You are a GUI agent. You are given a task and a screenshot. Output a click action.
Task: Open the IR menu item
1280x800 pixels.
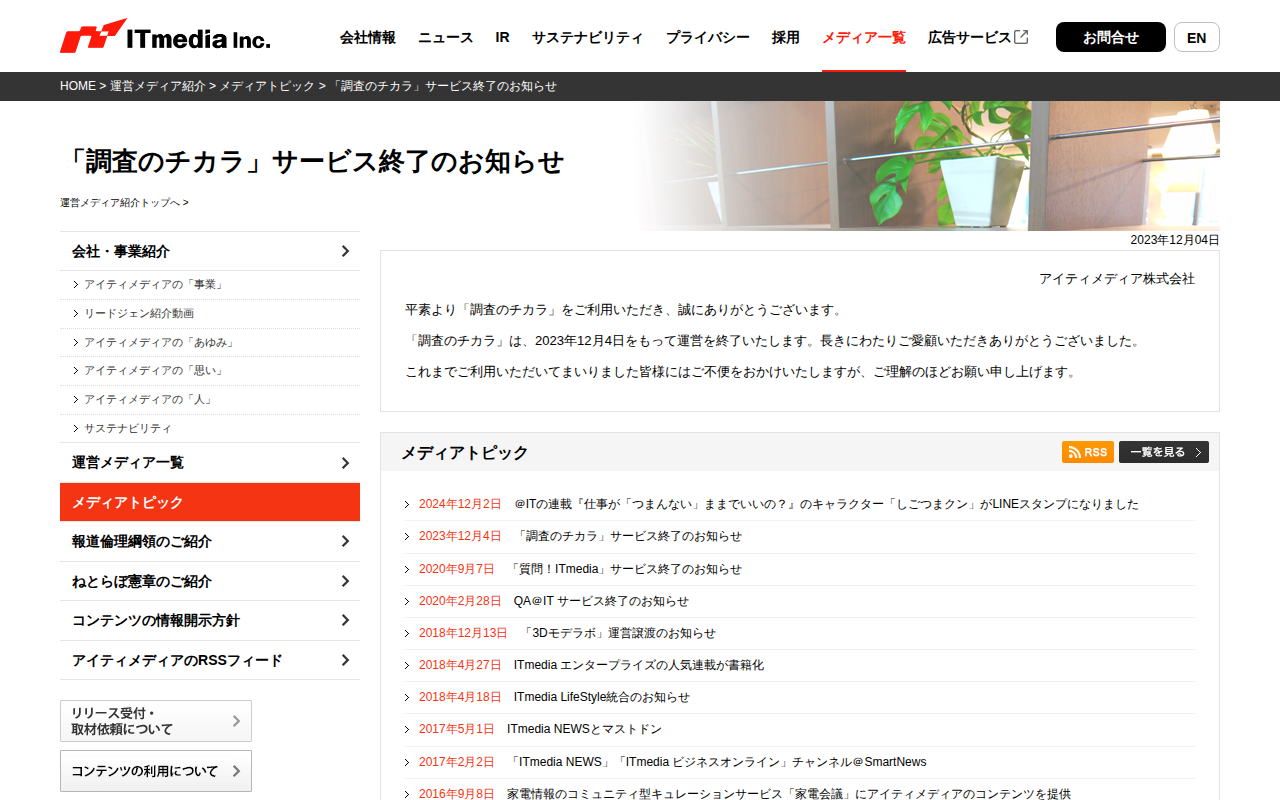point(503,37)
